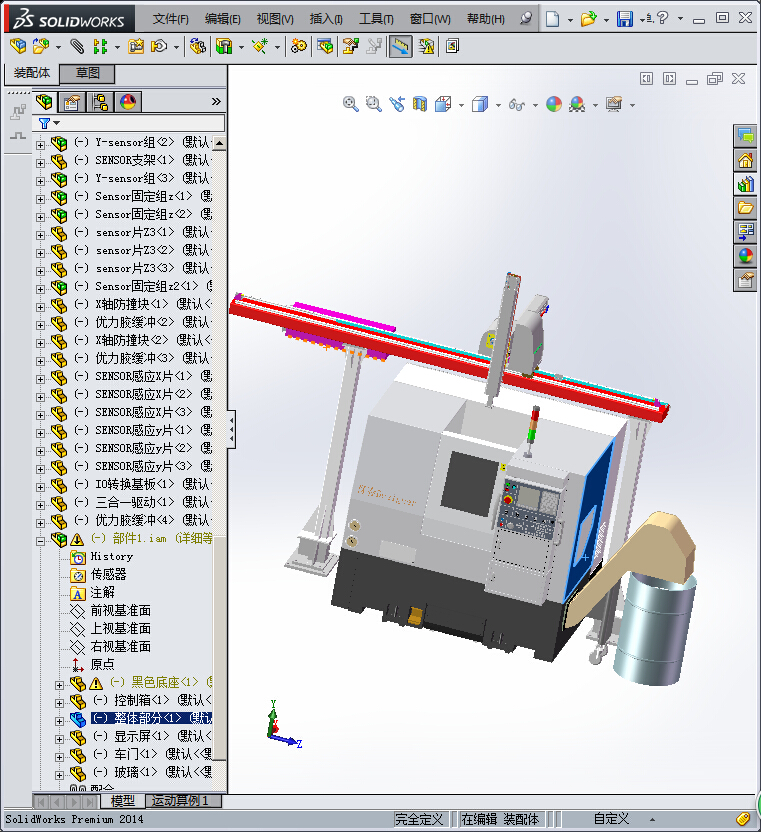This screenshot has width=761, height=832.
Task: Click the Assembly Features icon
Action: [224, 47]
